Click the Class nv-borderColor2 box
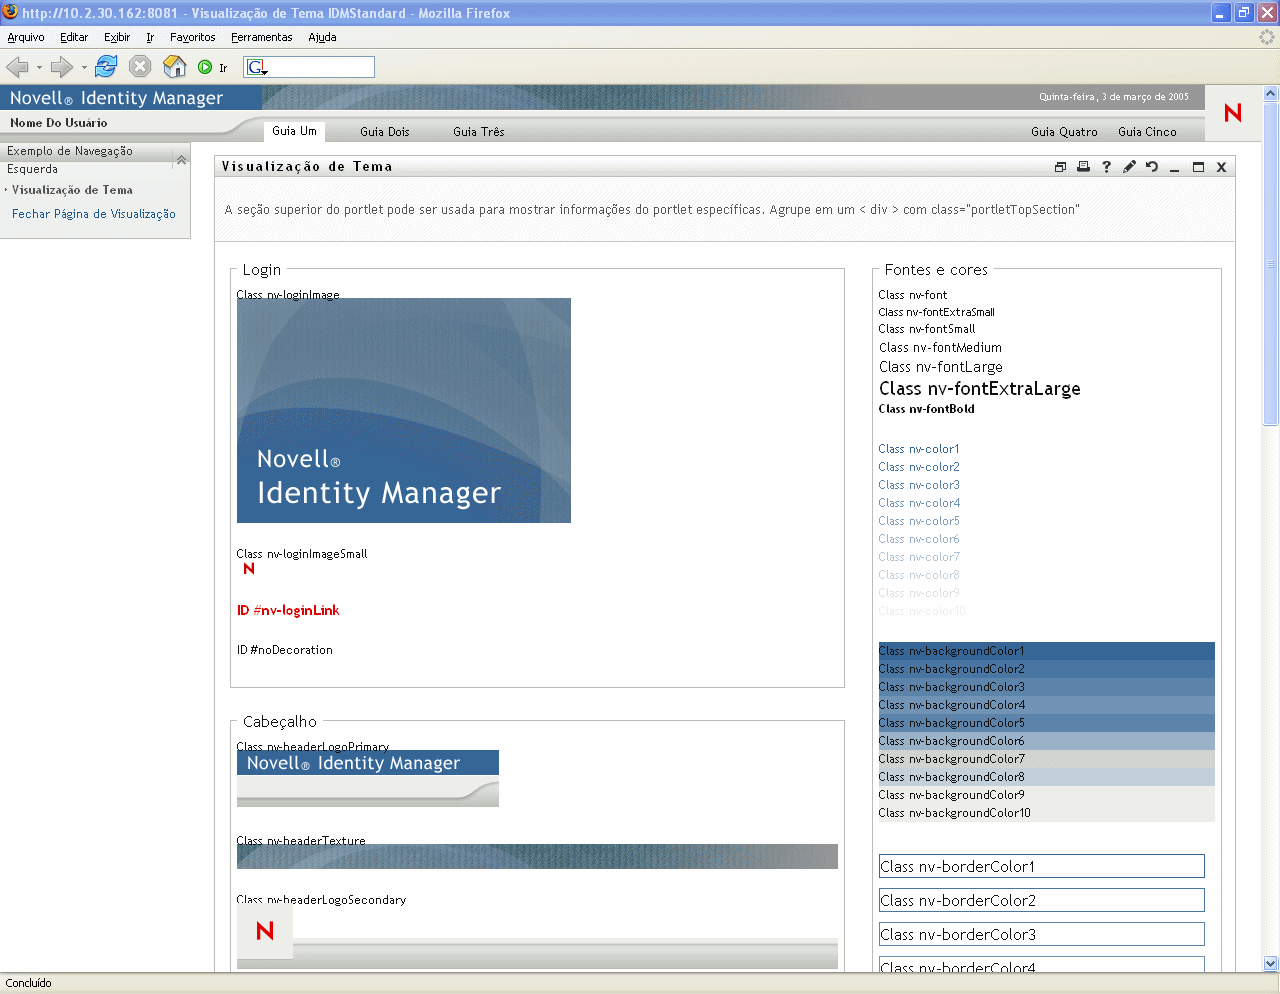1280x994 pixels. pos(1041,900)
